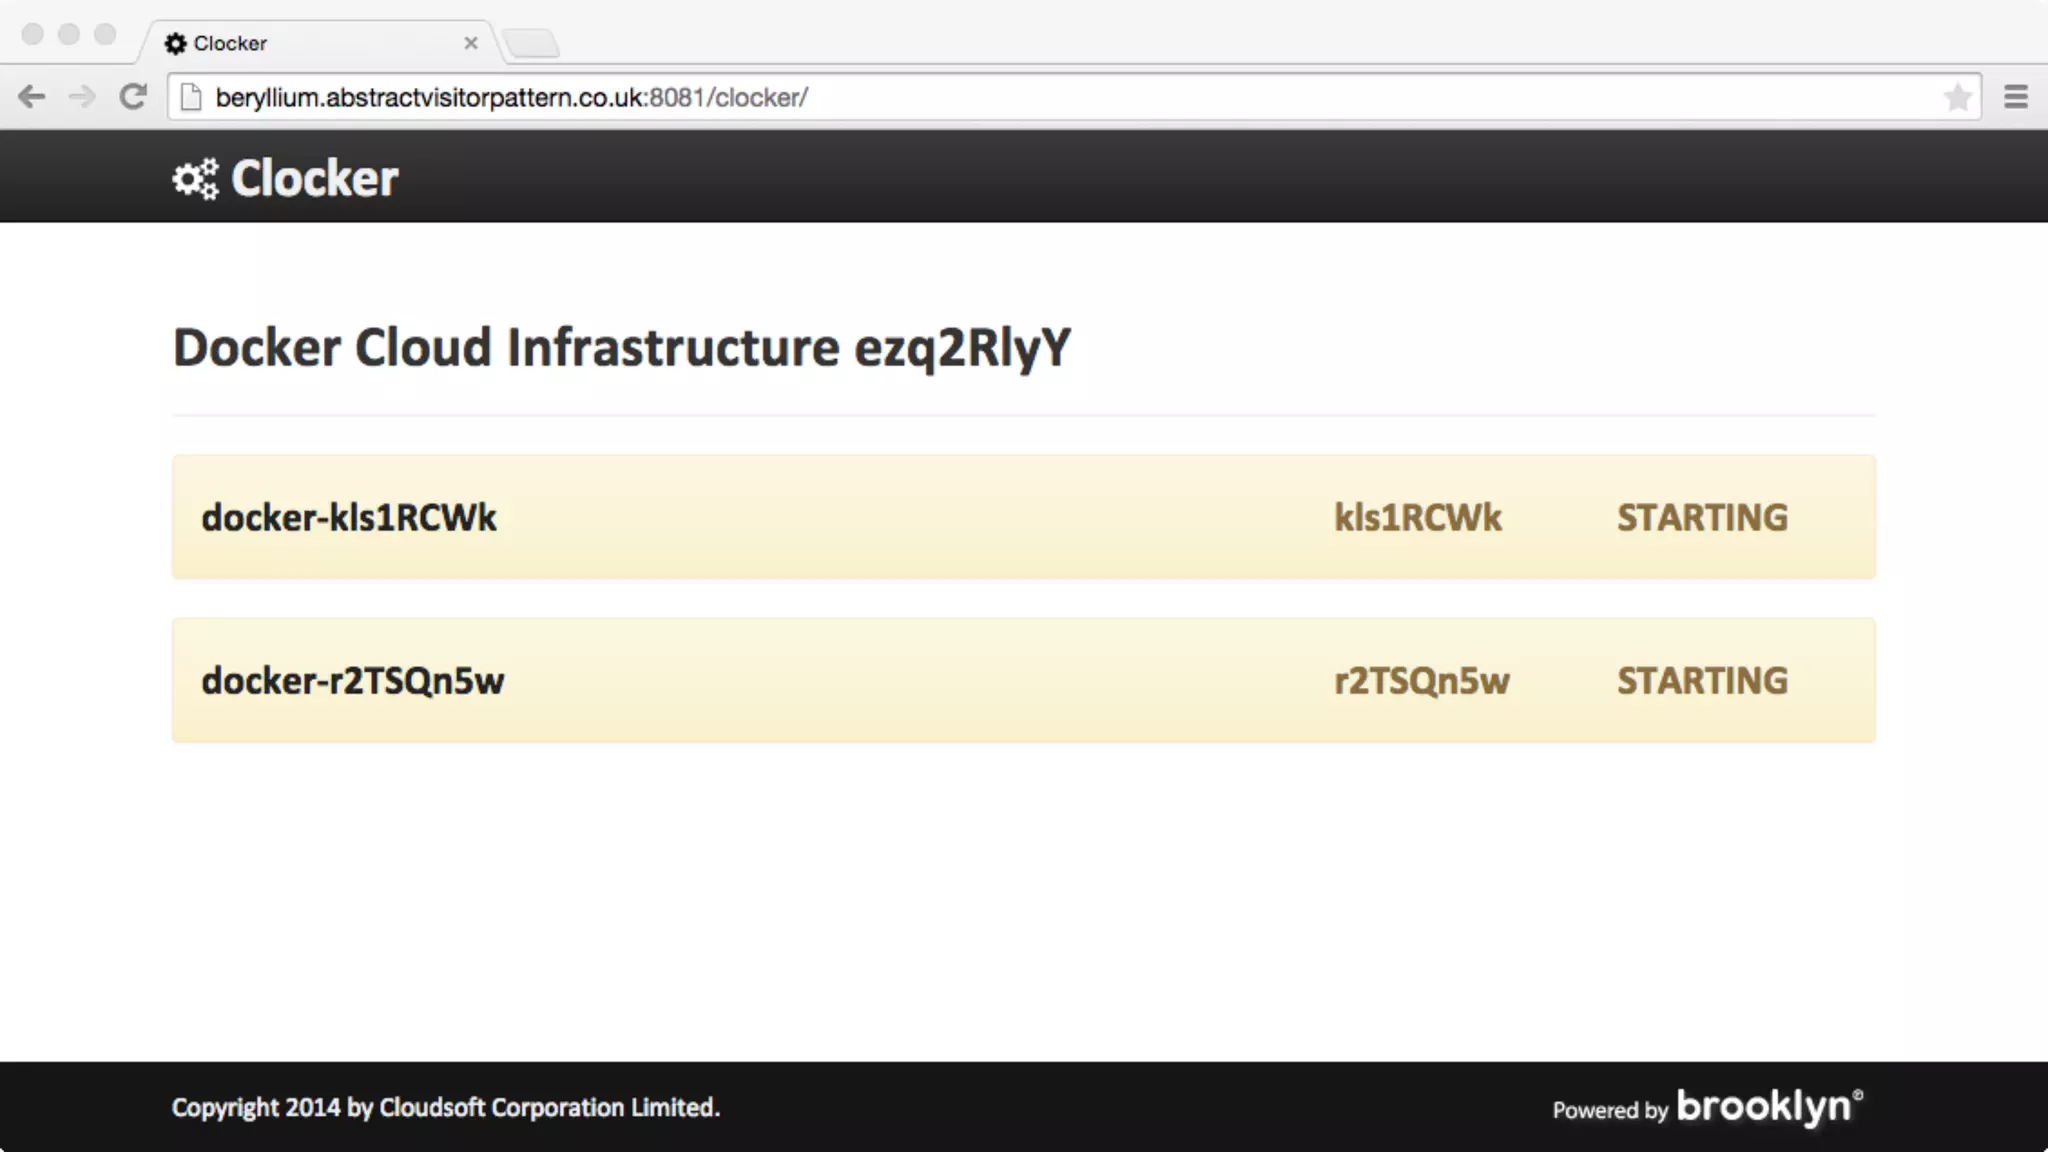
Task: Reload the current page
Action: coord(133,97)
